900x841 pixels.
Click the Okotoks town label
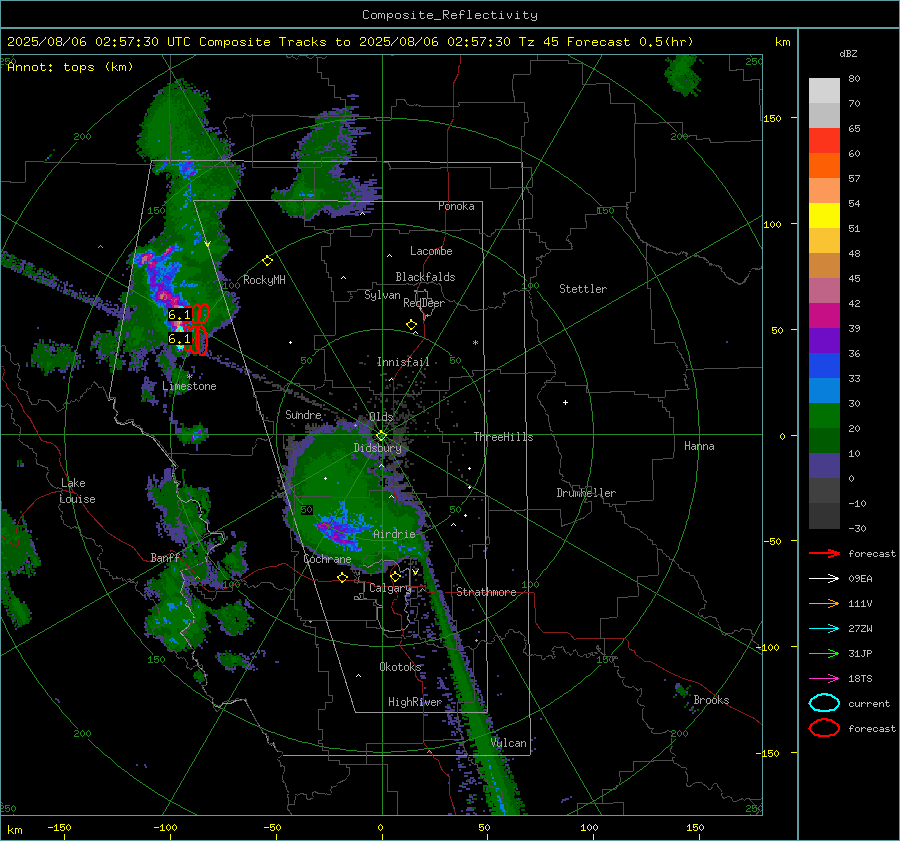tap(400, 667)
